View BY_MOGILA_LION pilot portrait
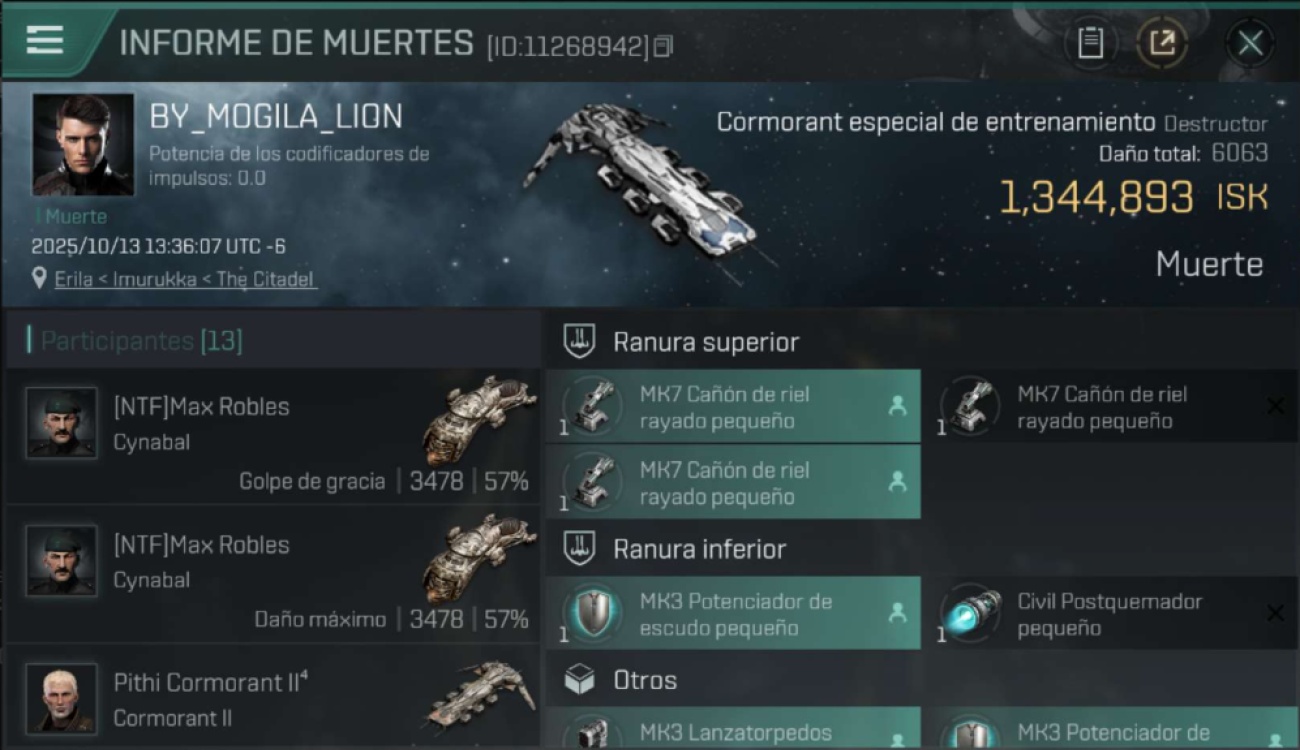Viewport: 1300px width, 750px height. click(x=83, y=145)
